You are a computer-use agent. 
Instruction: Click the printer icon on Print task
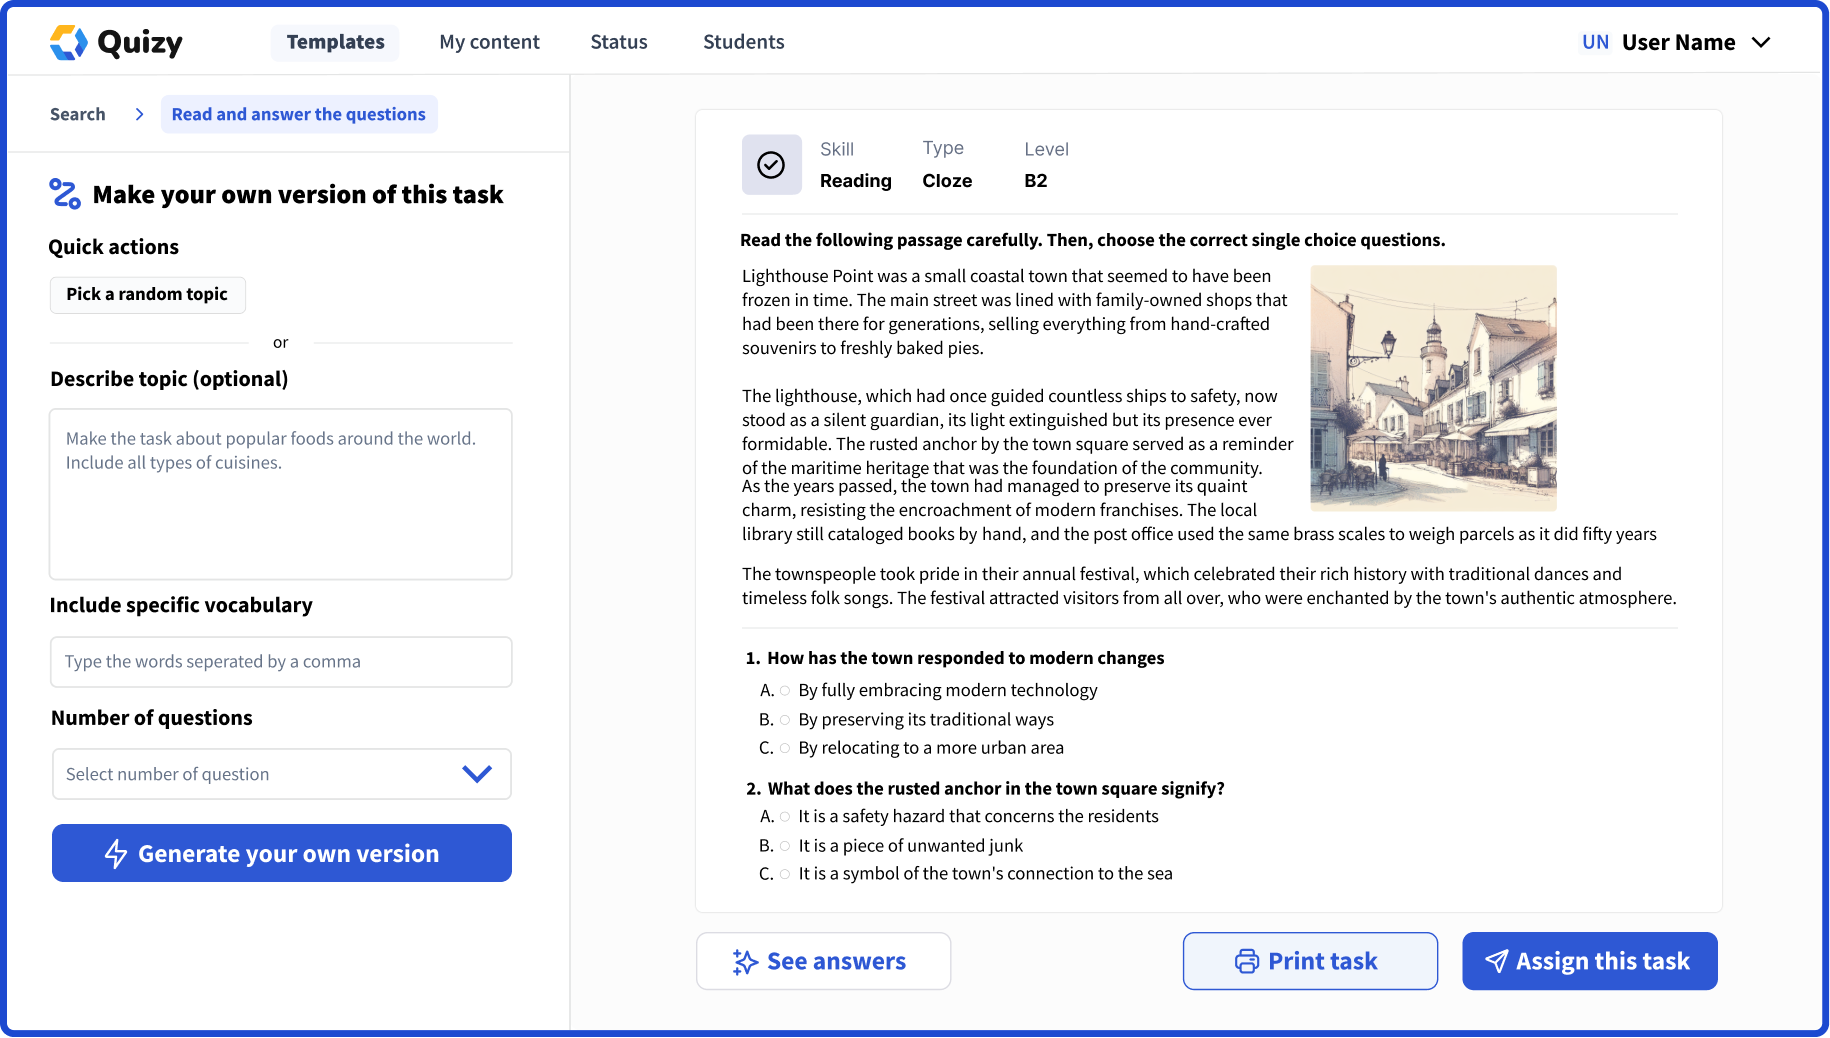(x=1246, y=962)
